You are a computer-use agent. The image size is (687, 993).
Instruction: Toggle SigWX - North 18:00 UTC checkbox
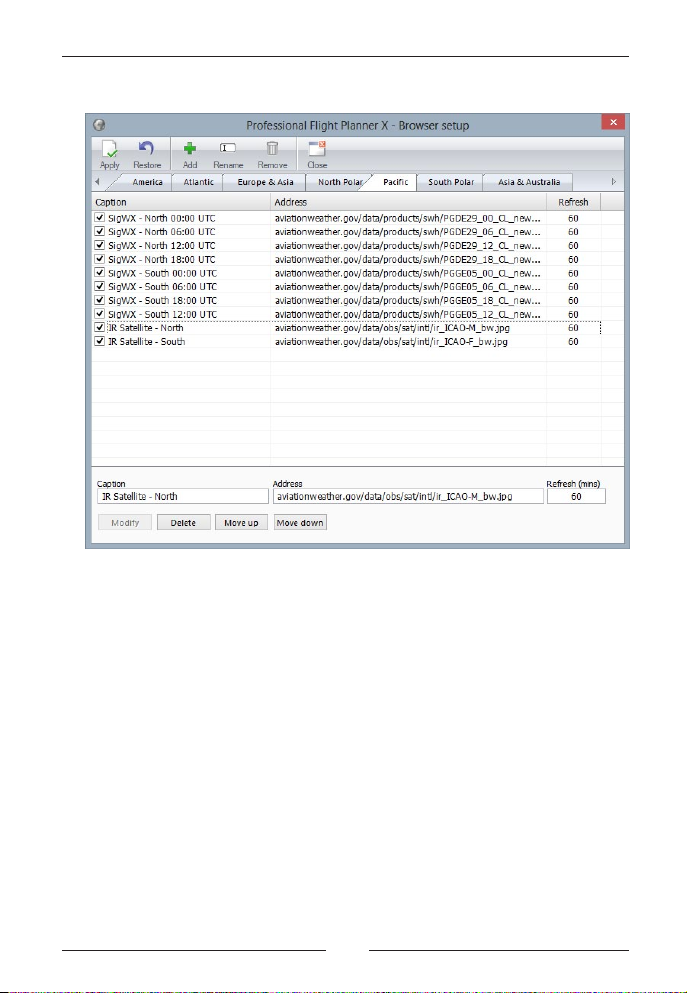(99, 259)
